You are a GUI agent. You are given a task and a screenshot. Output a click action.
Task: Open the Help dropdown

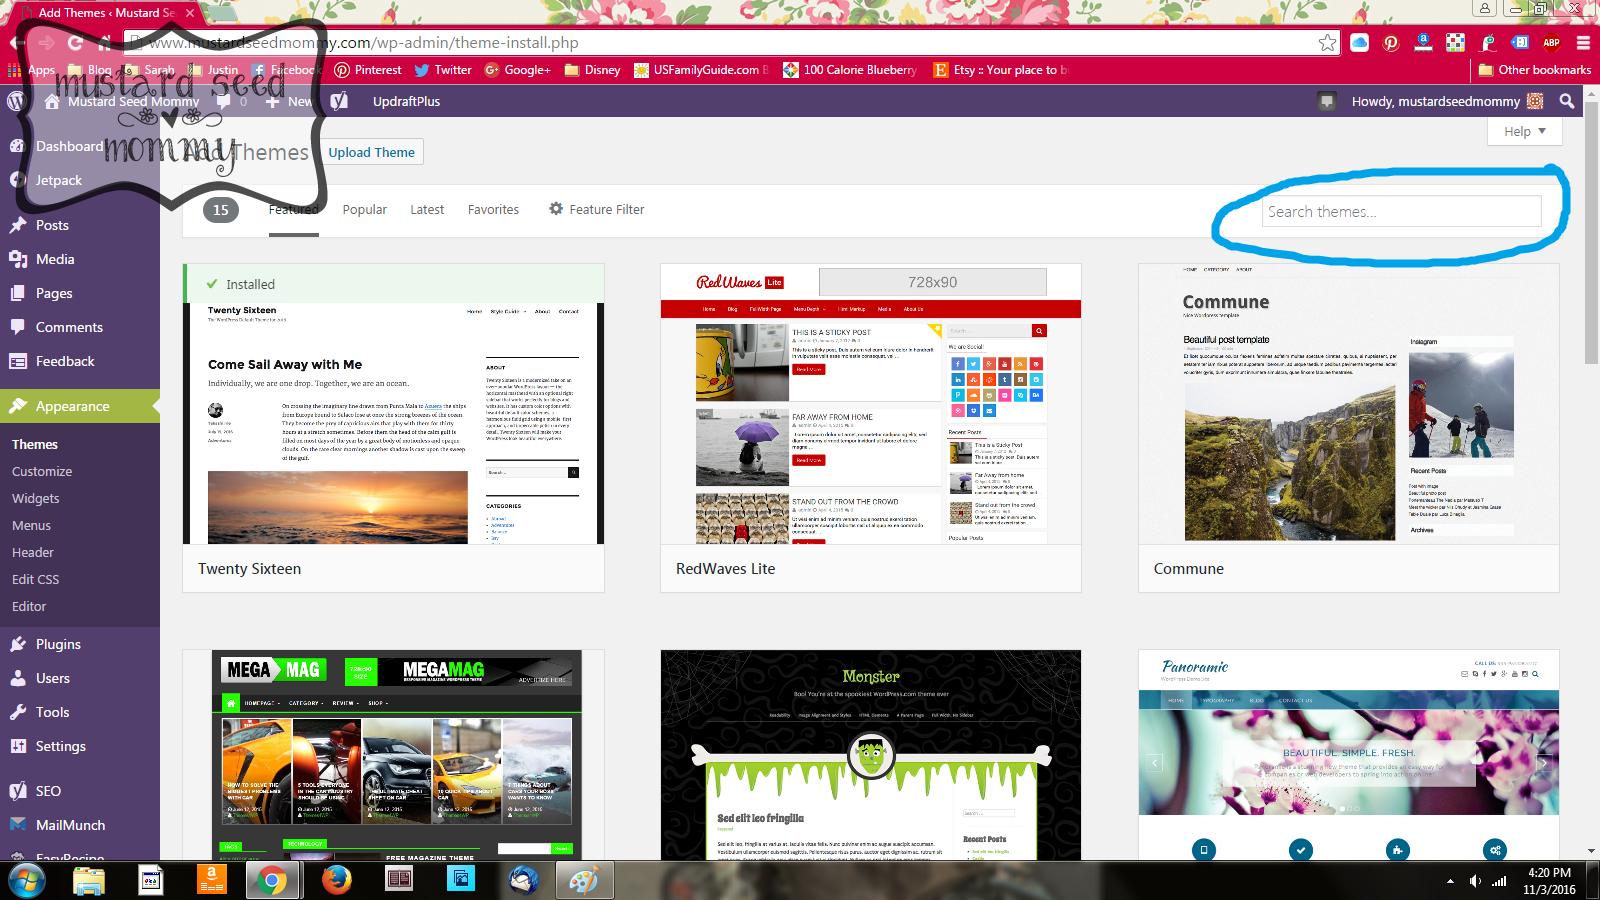(x=1525, y=131)
